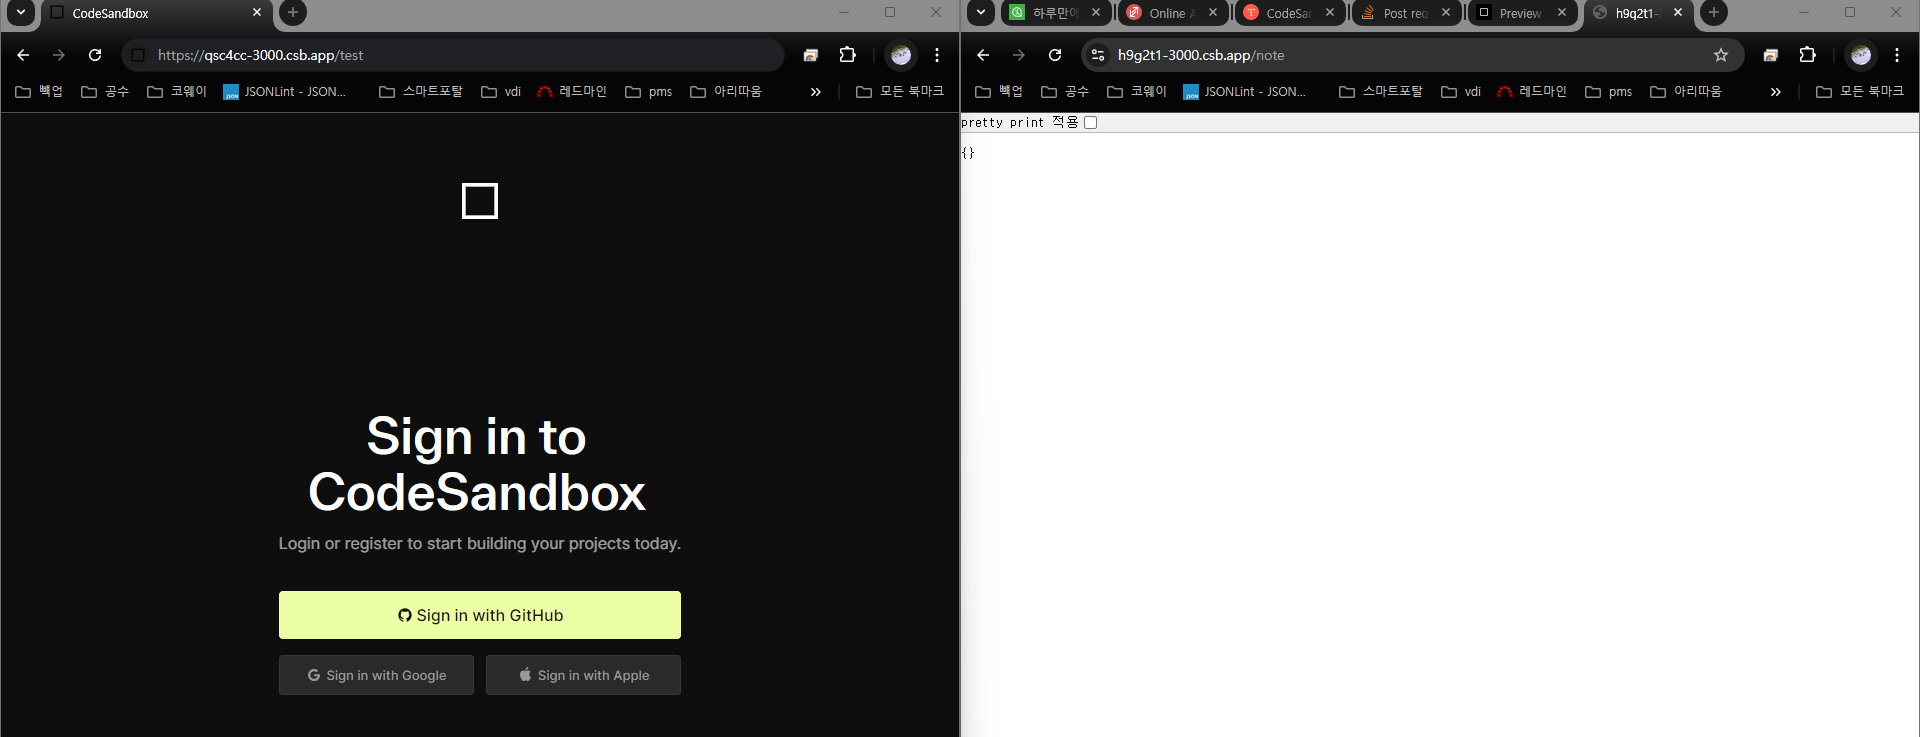The width and height of the screenshot is (1920, 737).
Task: Open 코웨이 bookmark folder in right window
Action: (x=1137, y=91)
